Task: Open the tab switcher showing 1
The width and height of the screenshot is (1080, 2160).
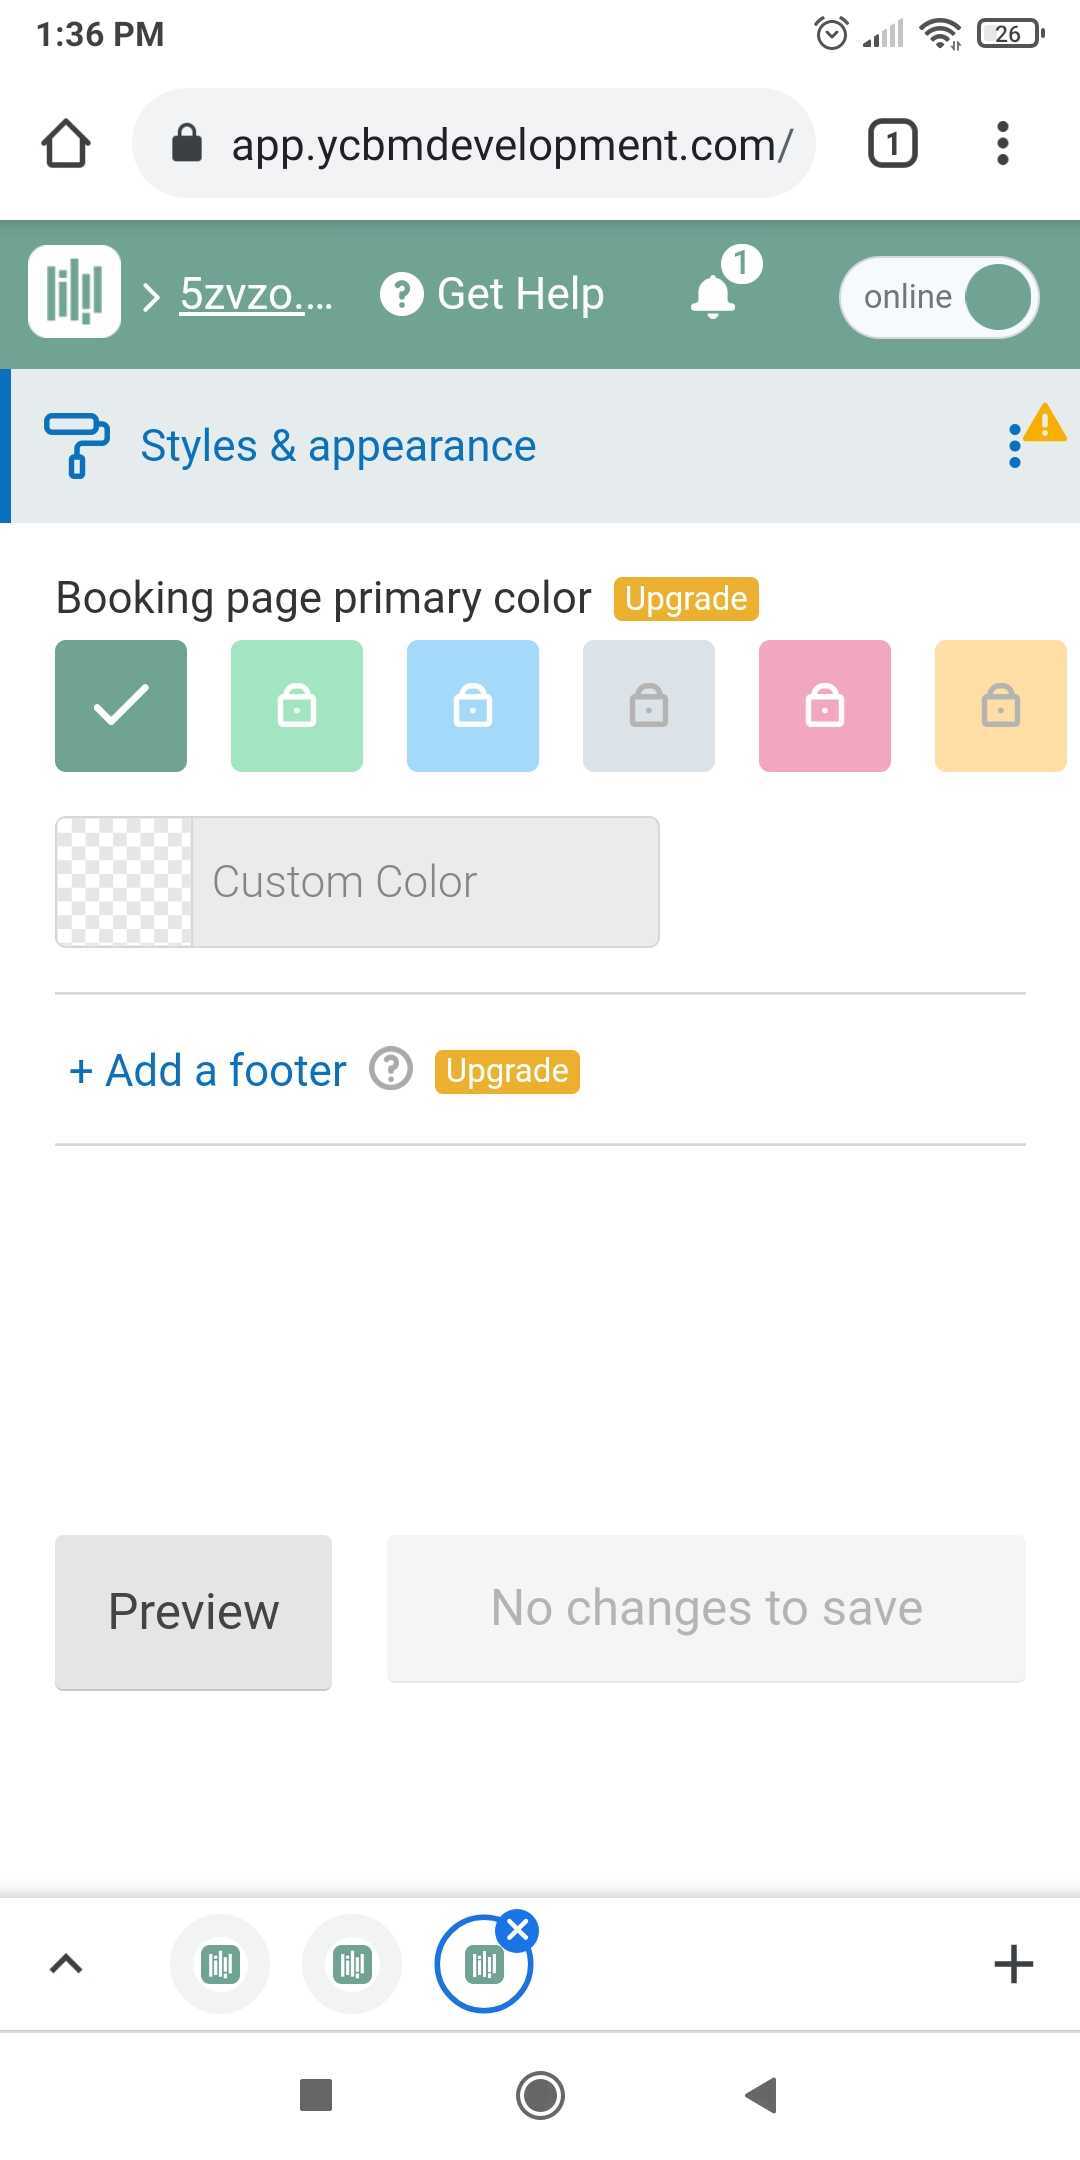Action: tap(892, 143)
